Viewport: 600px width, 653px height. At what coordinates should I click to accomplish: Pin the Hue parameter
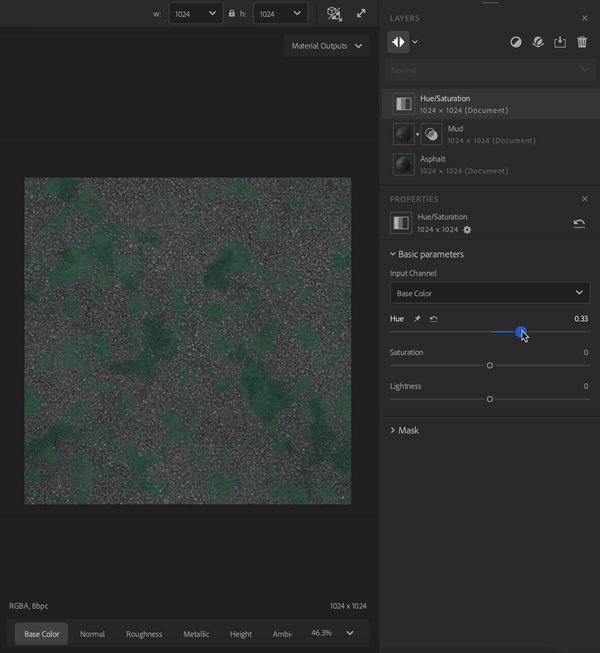click(x=418, y=319)
